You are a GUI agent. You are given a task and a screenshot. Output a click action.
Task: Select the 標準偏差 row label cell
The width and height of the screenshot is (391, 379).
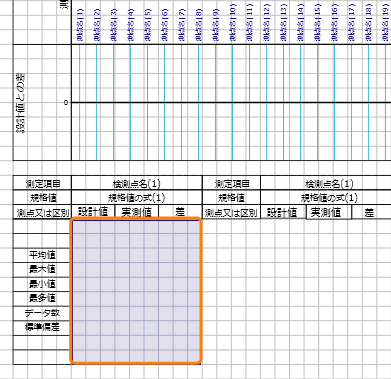click(42, 327)
